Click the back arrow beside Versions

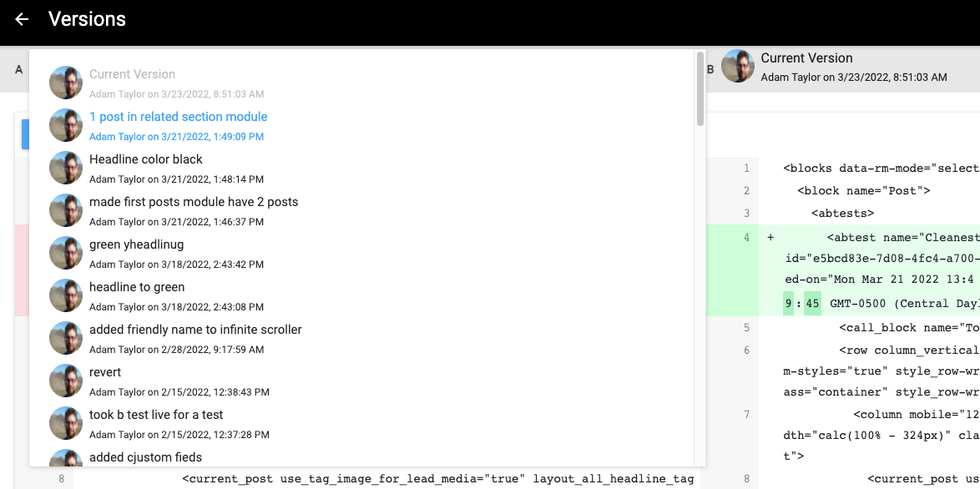pos(22,20)
